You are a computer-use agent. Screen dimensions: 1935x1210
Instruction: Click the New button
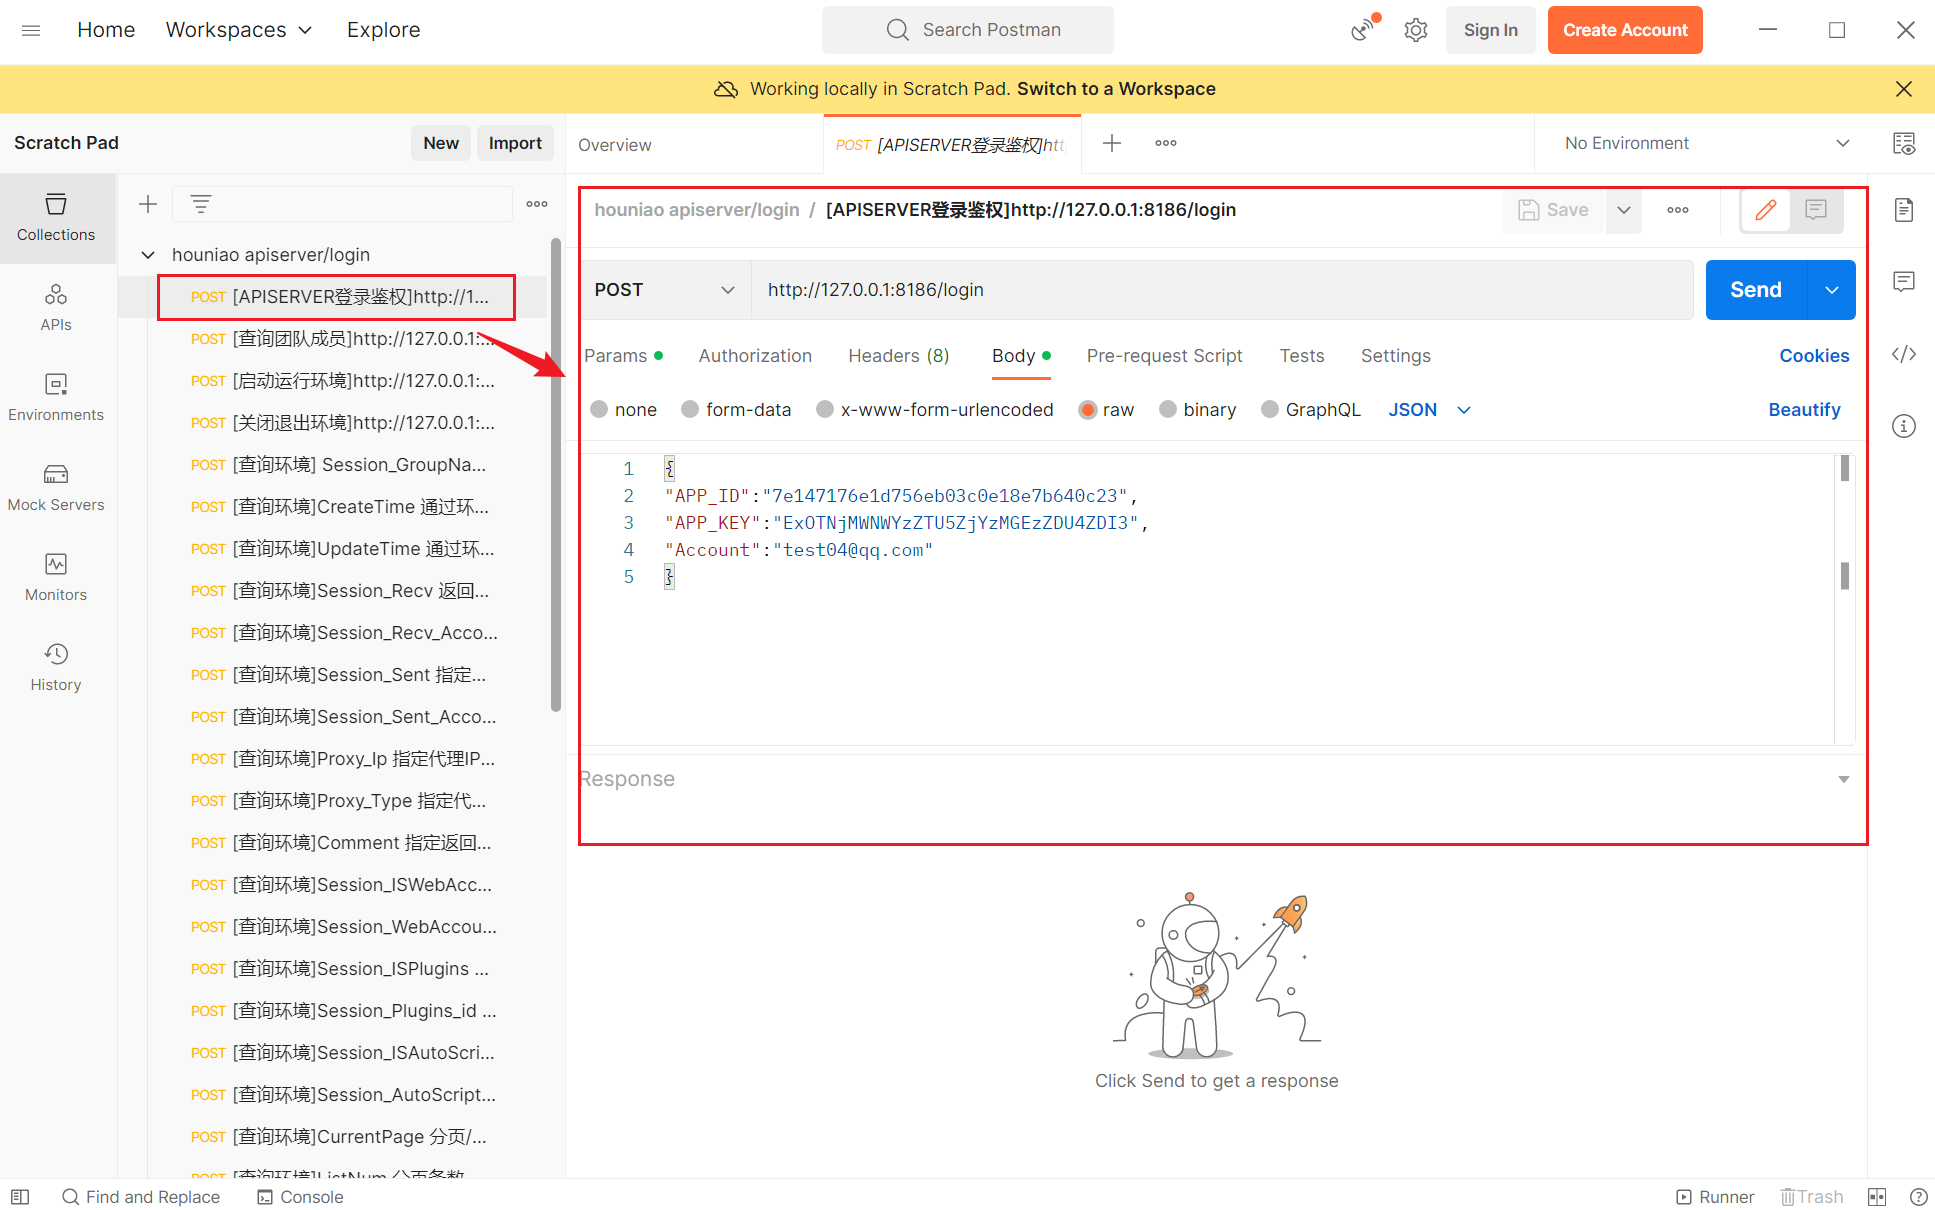441,143
